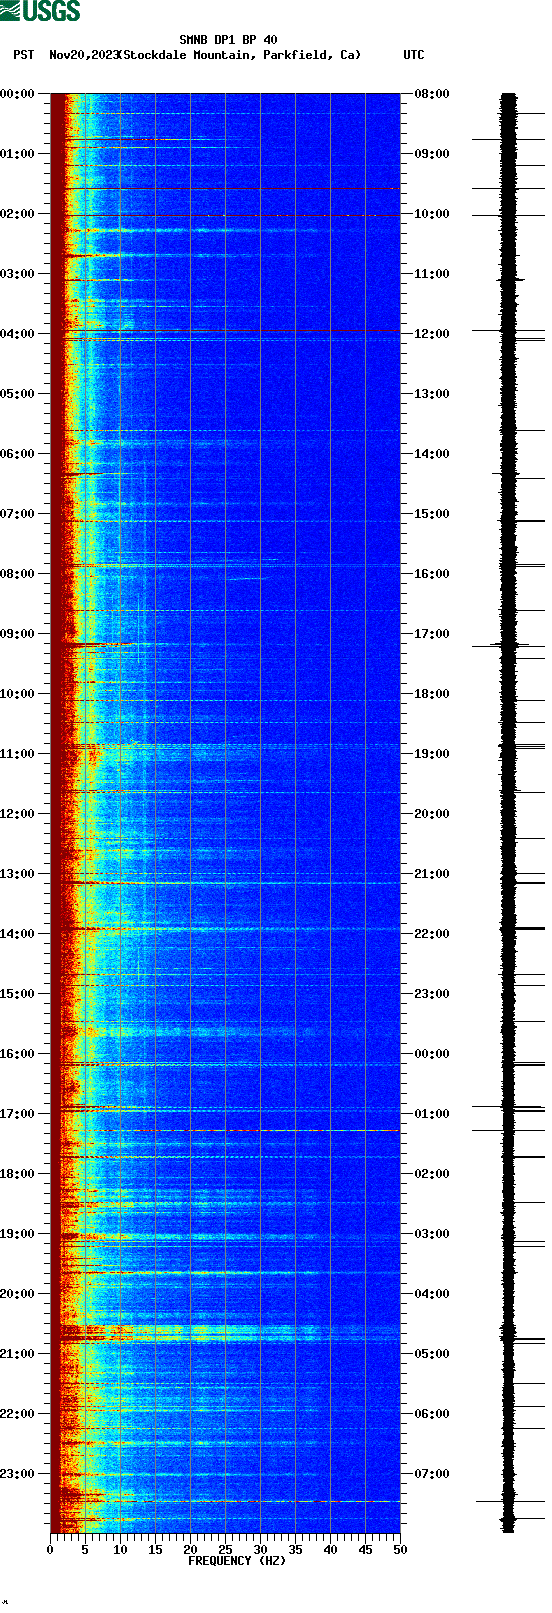Click the 01:00 UTC time label
The image size is (552, 1613).
coord(431,1114)
